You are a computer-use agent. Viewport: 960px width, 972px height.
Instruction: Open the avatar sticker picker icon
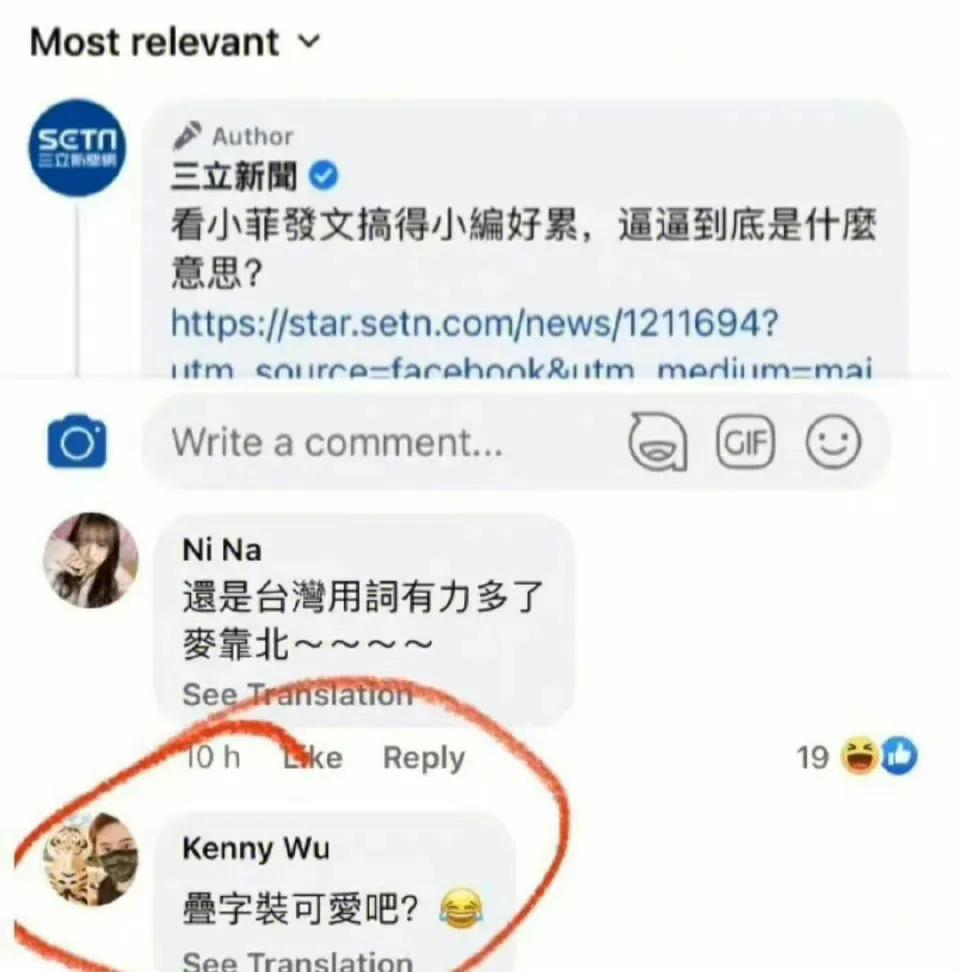pyautogui.click(x=658, y=442)
